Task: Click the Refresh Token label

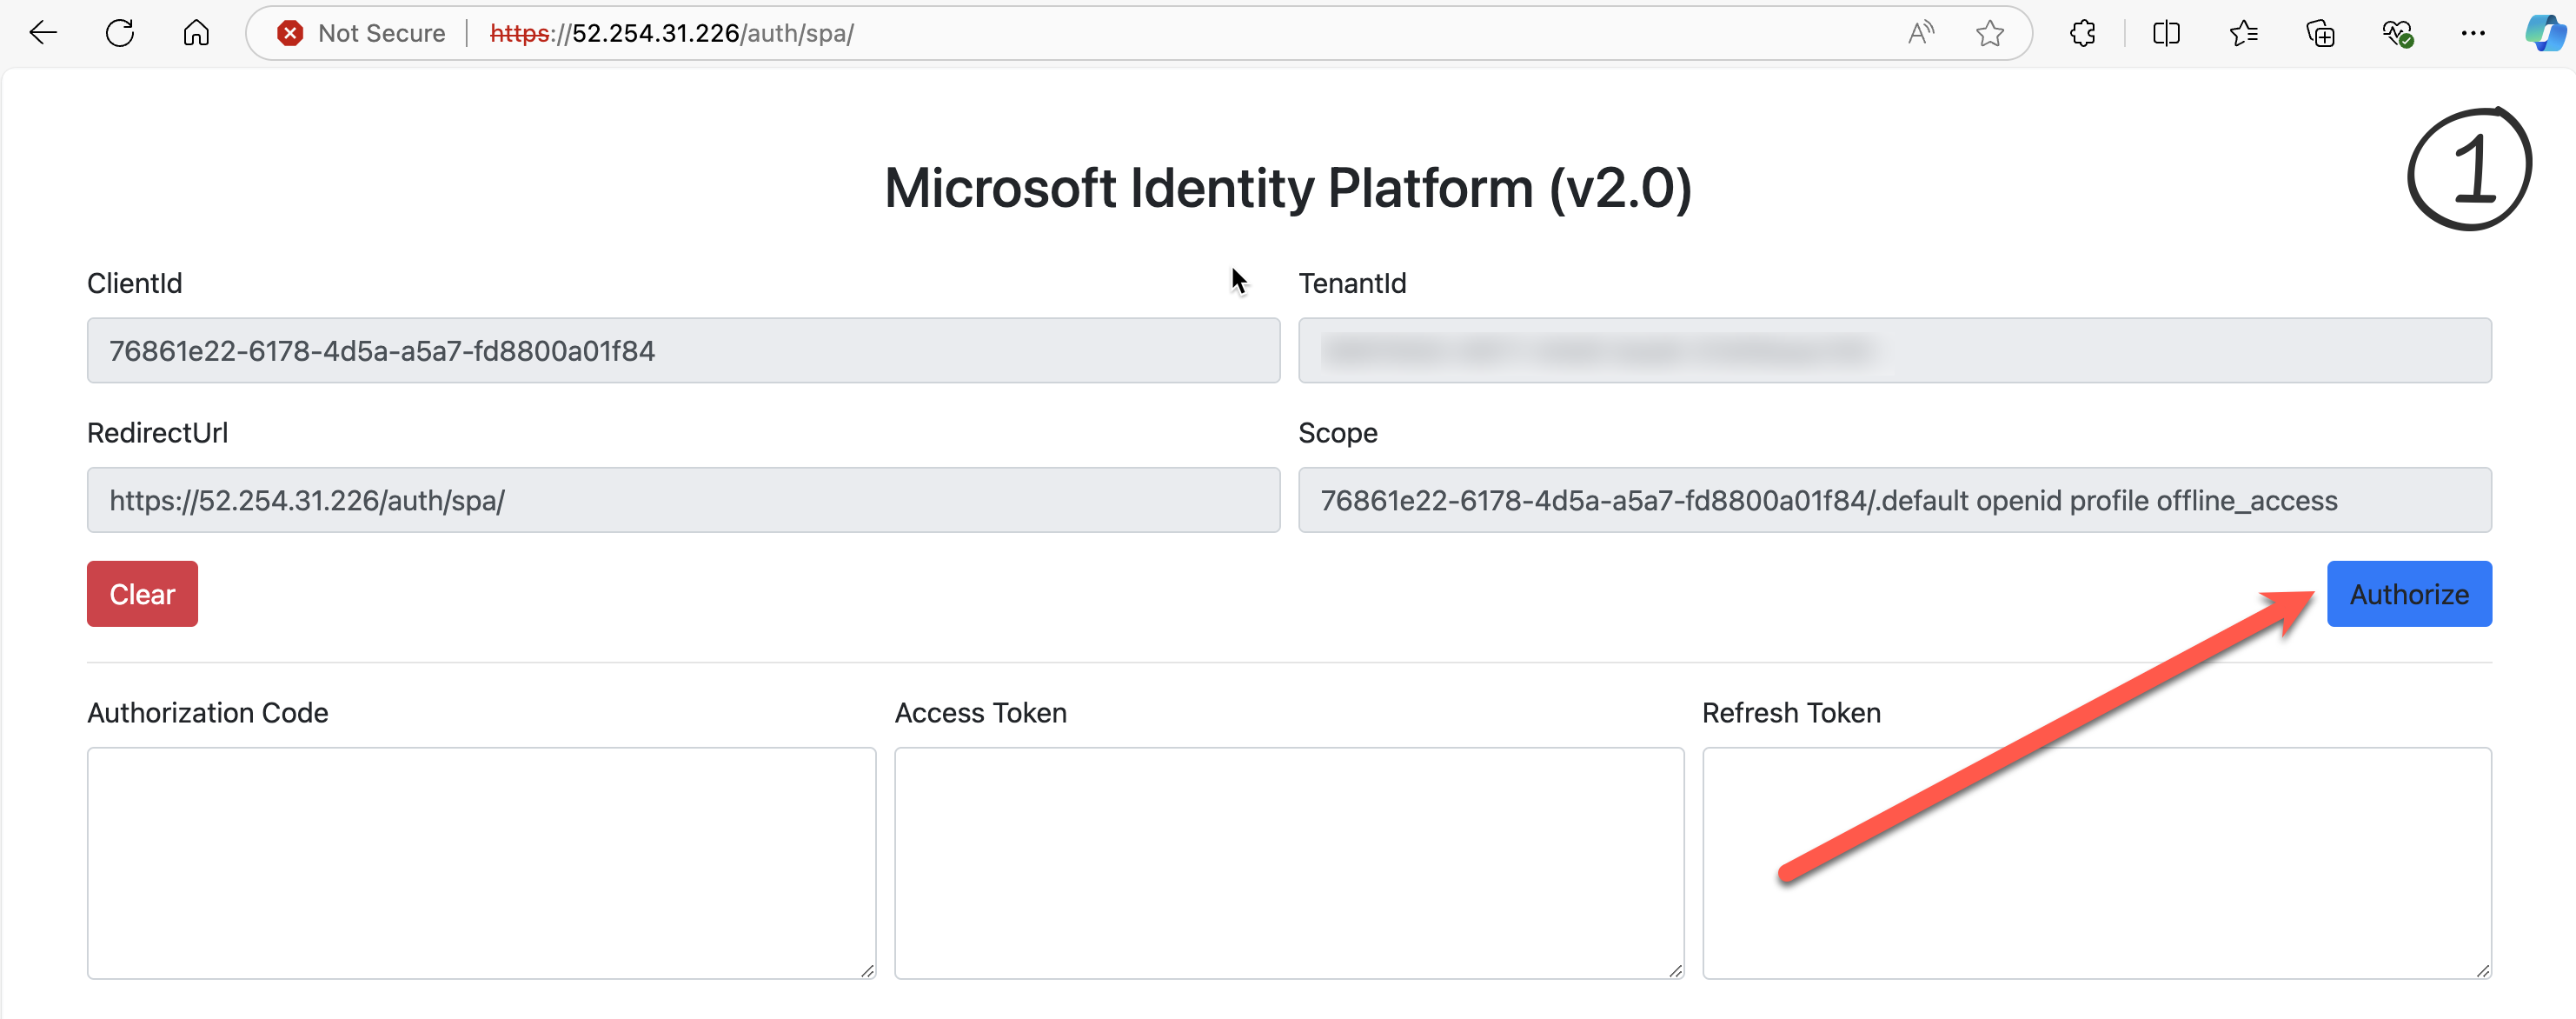Action: click(x=1791, y=712)
